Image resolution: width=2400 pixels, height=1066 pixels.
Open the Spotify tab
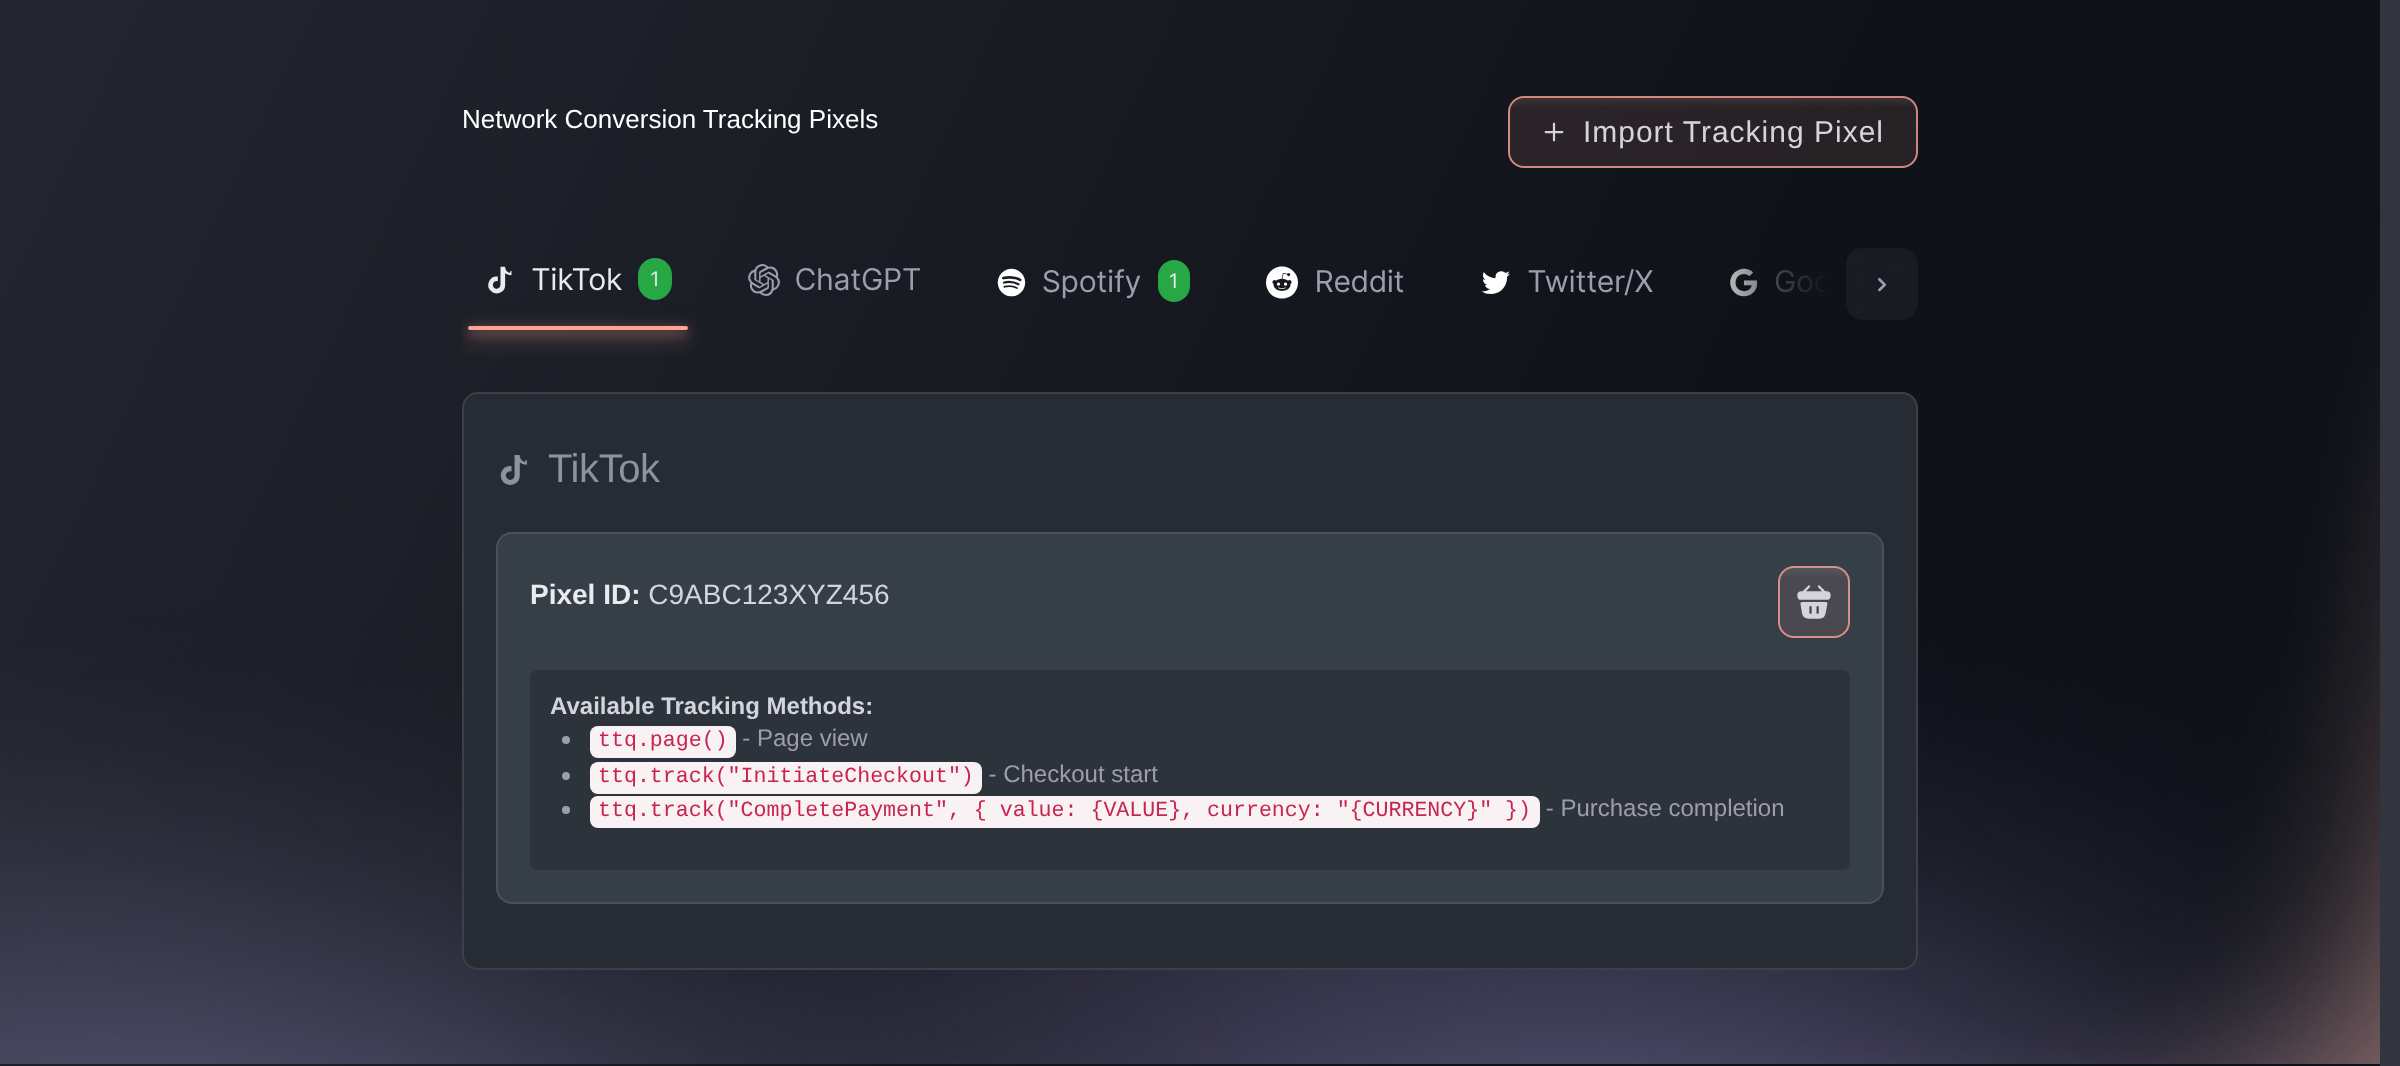pyautogui.click(x=1093, y=282)
